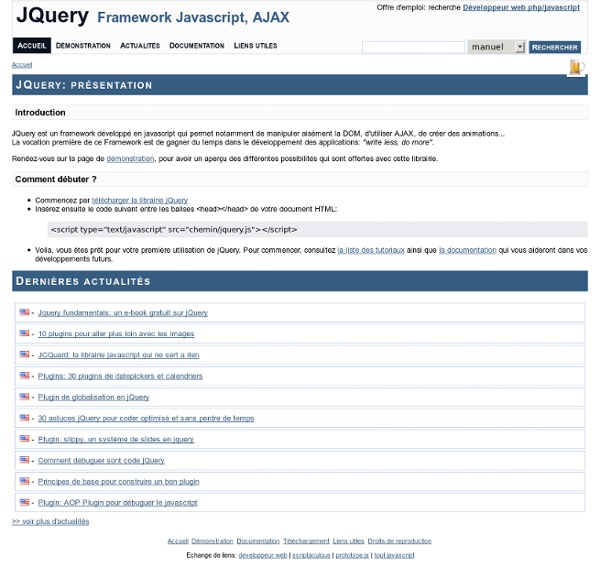Click flag icon beside ACP Plugin news
The image size is (600, 565).
(x=24, y=502)
